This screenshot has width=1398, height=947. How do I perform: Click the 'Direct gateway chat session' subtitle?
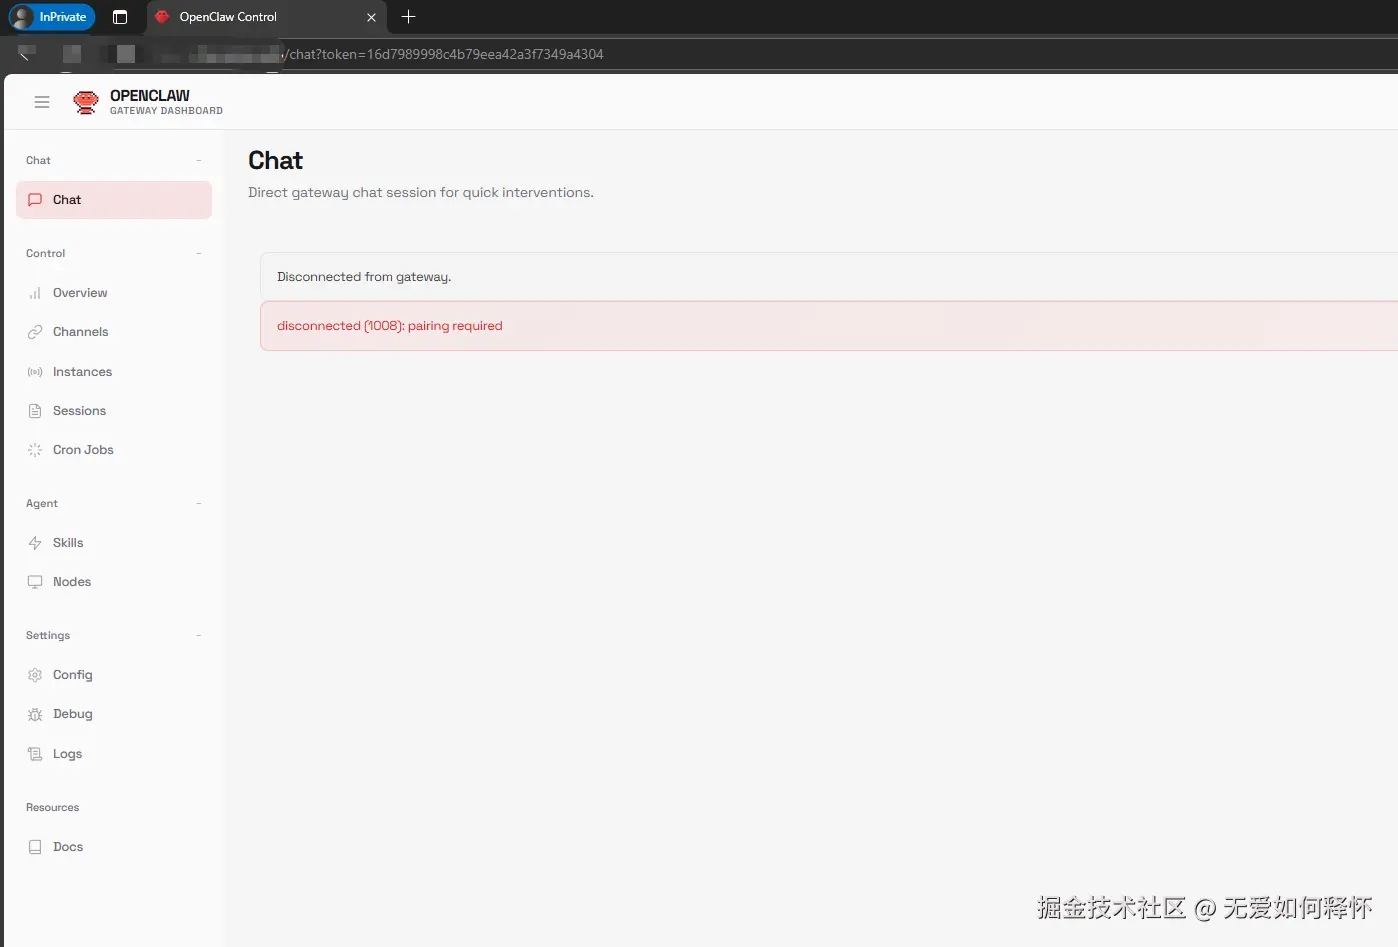tap(421, 193)
